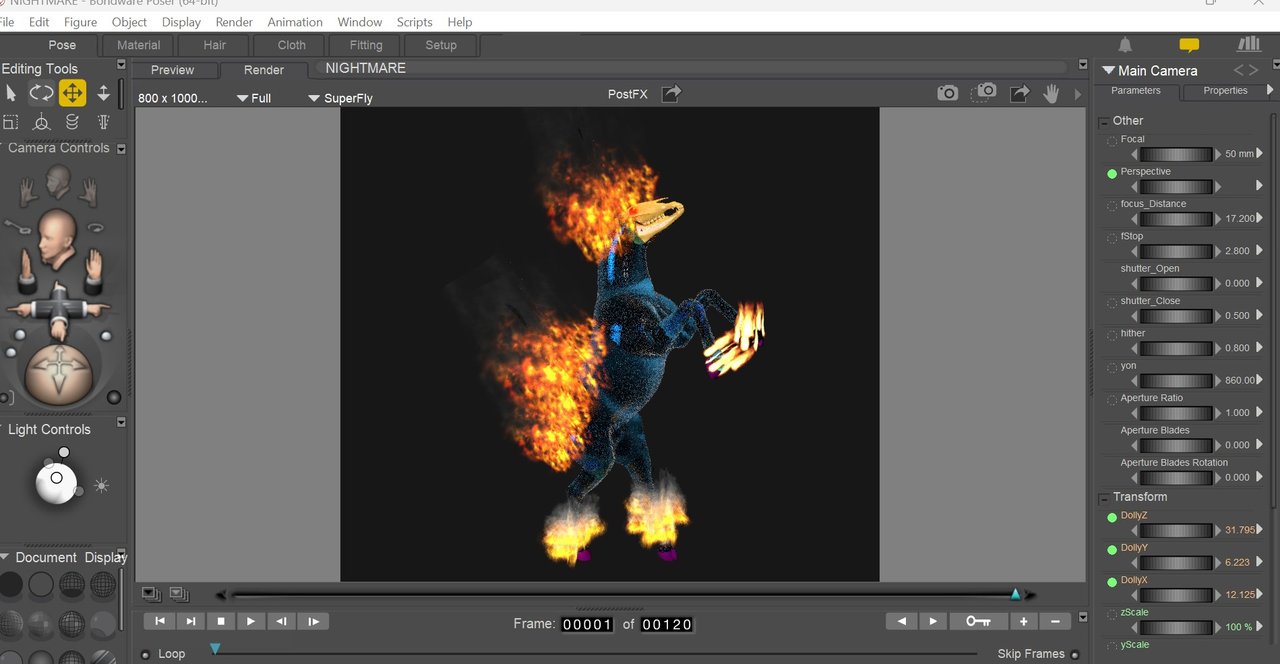
Task: Toggle the DollyZ animation green dot
Action: click(x=1112, y=517)
